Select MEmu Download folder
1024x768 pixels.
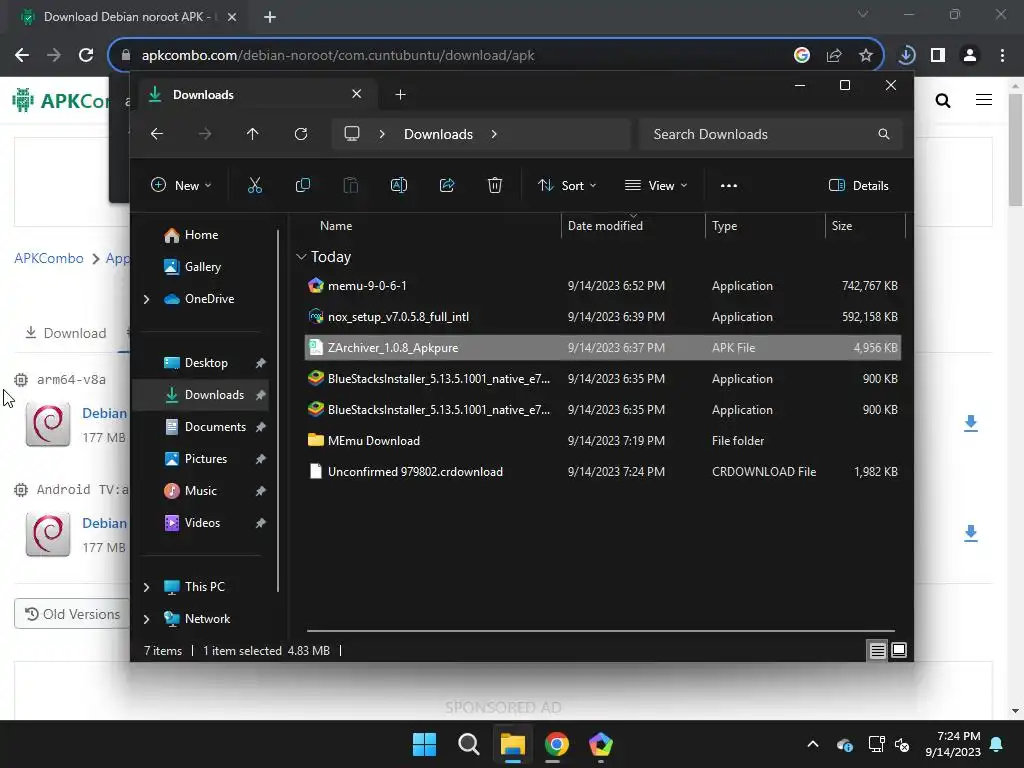point(603,441)
